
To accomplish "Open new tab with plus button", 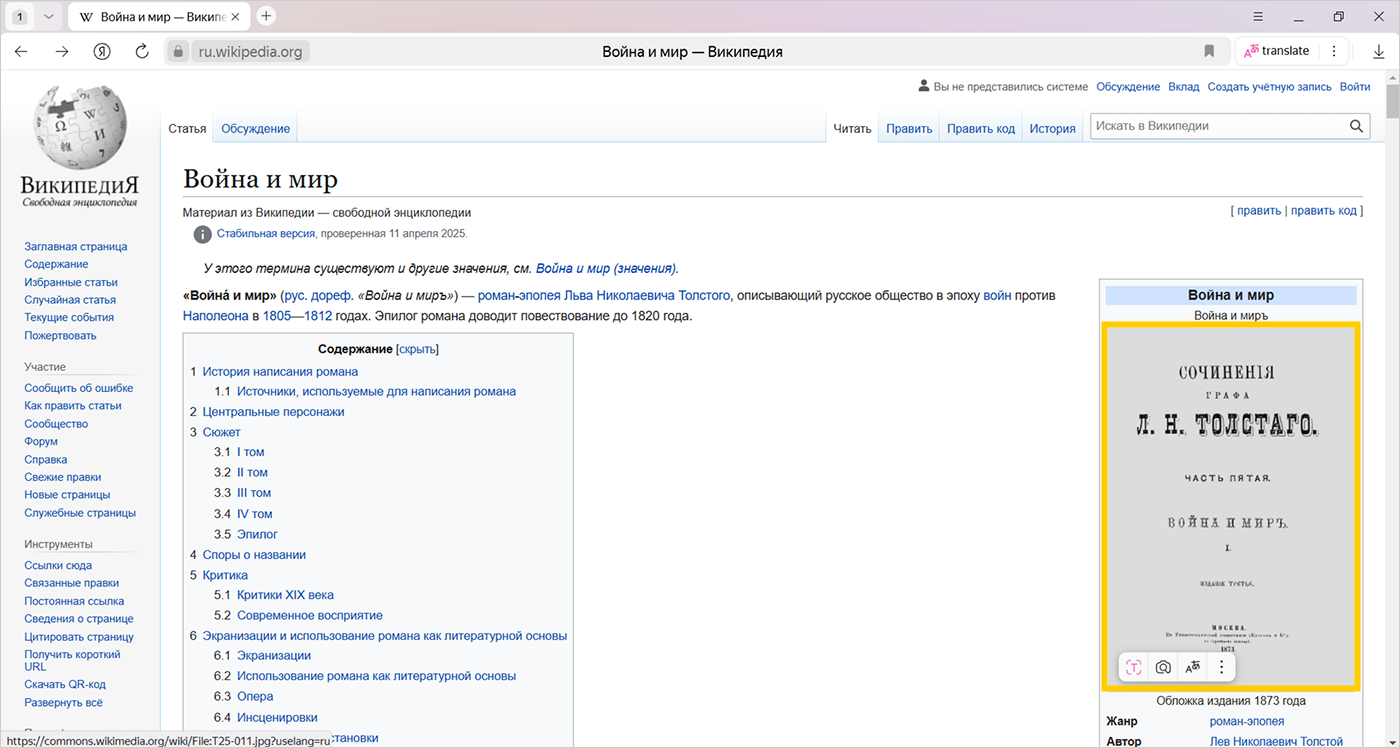I will (x=266, y=16).
